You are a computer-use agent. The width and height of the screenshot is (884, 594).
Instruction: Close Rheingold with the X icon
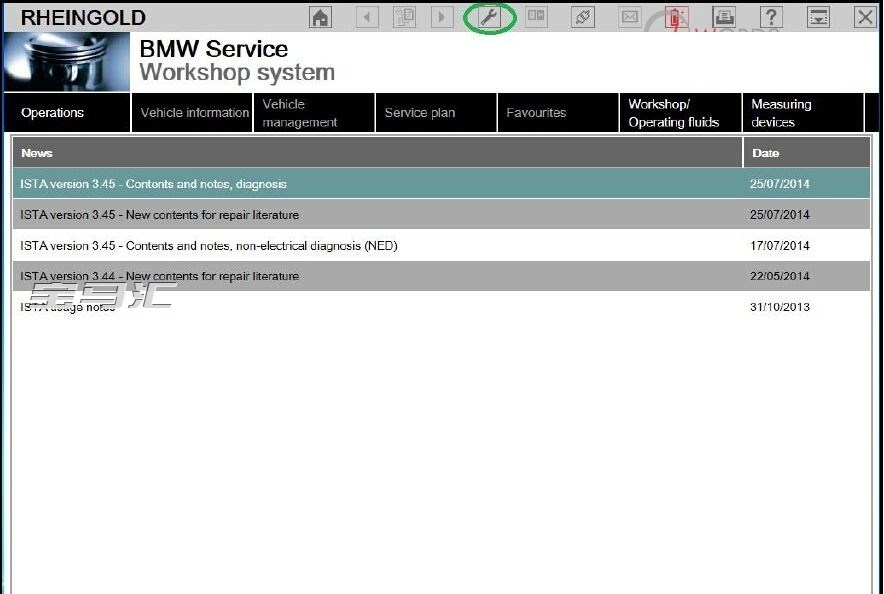pyautogui.click(x=865, y=17)
